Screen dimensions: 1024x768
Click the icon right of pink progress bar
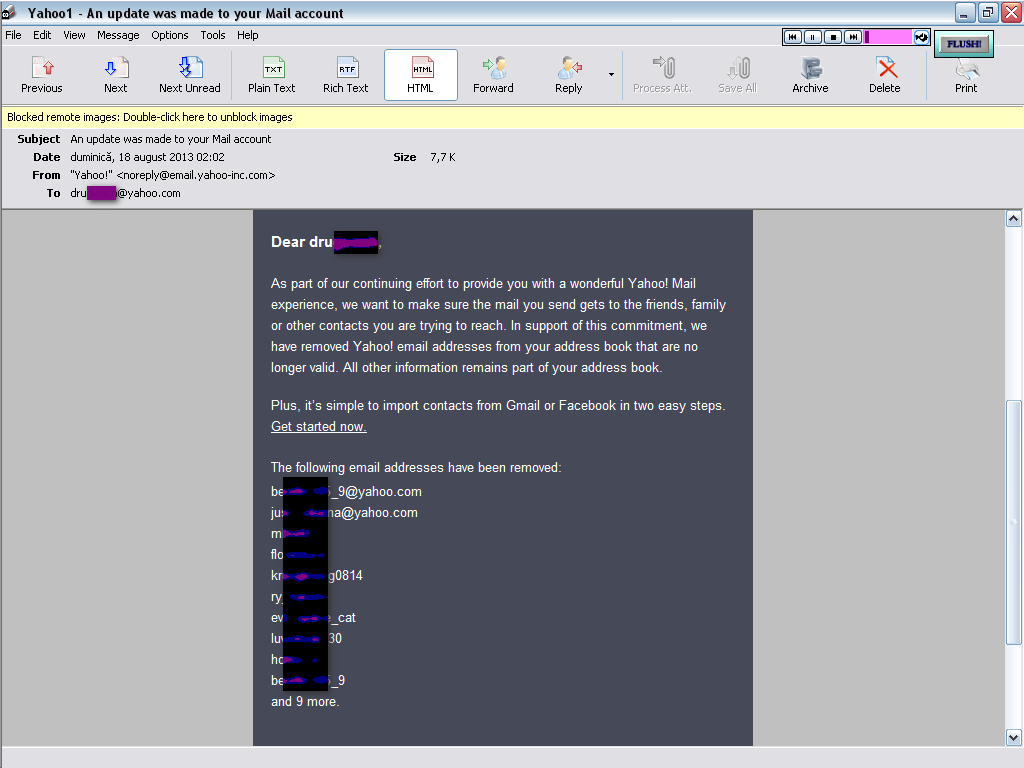coord(921,37)
